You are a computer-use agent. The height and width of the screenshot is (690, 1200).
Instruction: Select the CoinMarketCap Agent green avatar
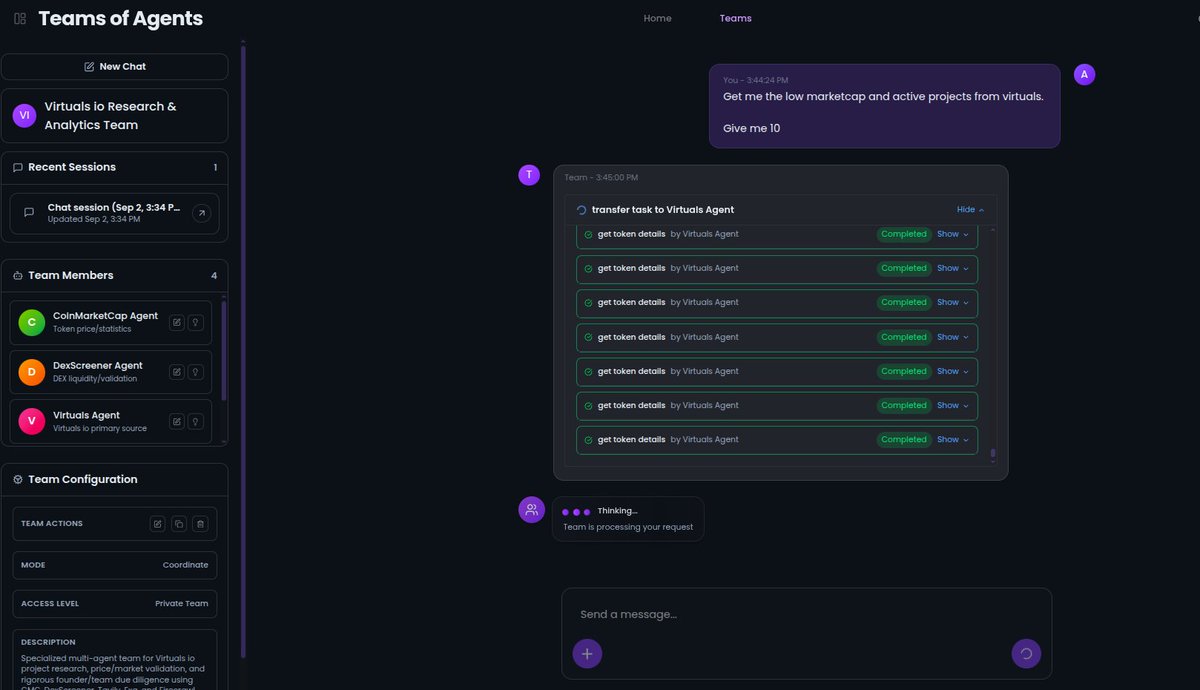32,322
